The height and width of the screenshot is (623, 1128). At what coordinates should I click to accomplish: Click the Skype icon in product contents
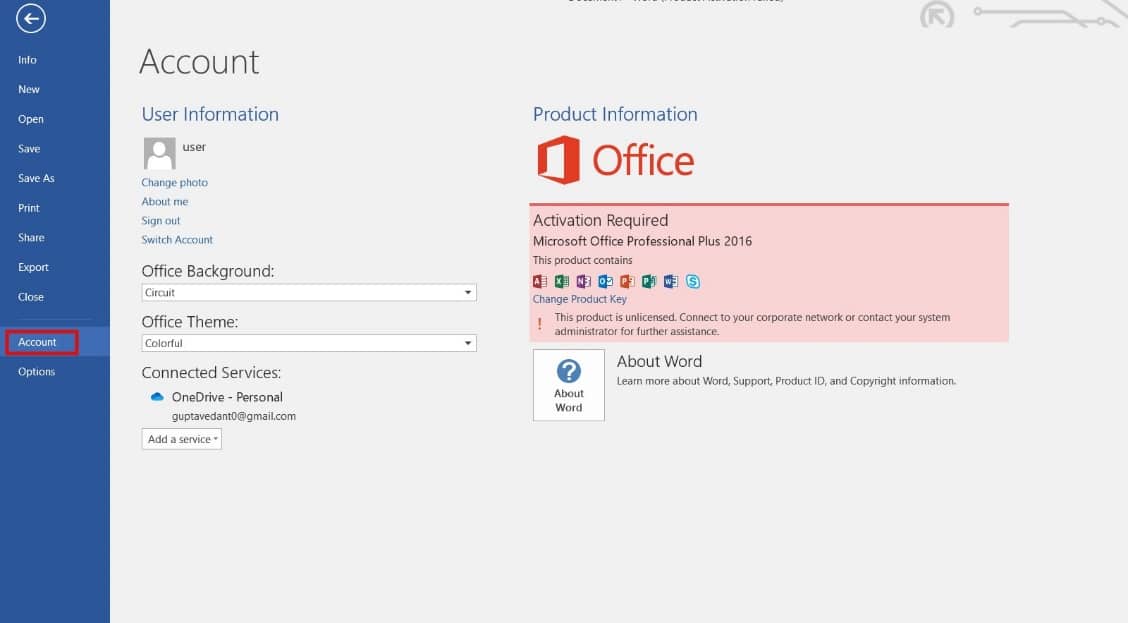pos(693,281)
